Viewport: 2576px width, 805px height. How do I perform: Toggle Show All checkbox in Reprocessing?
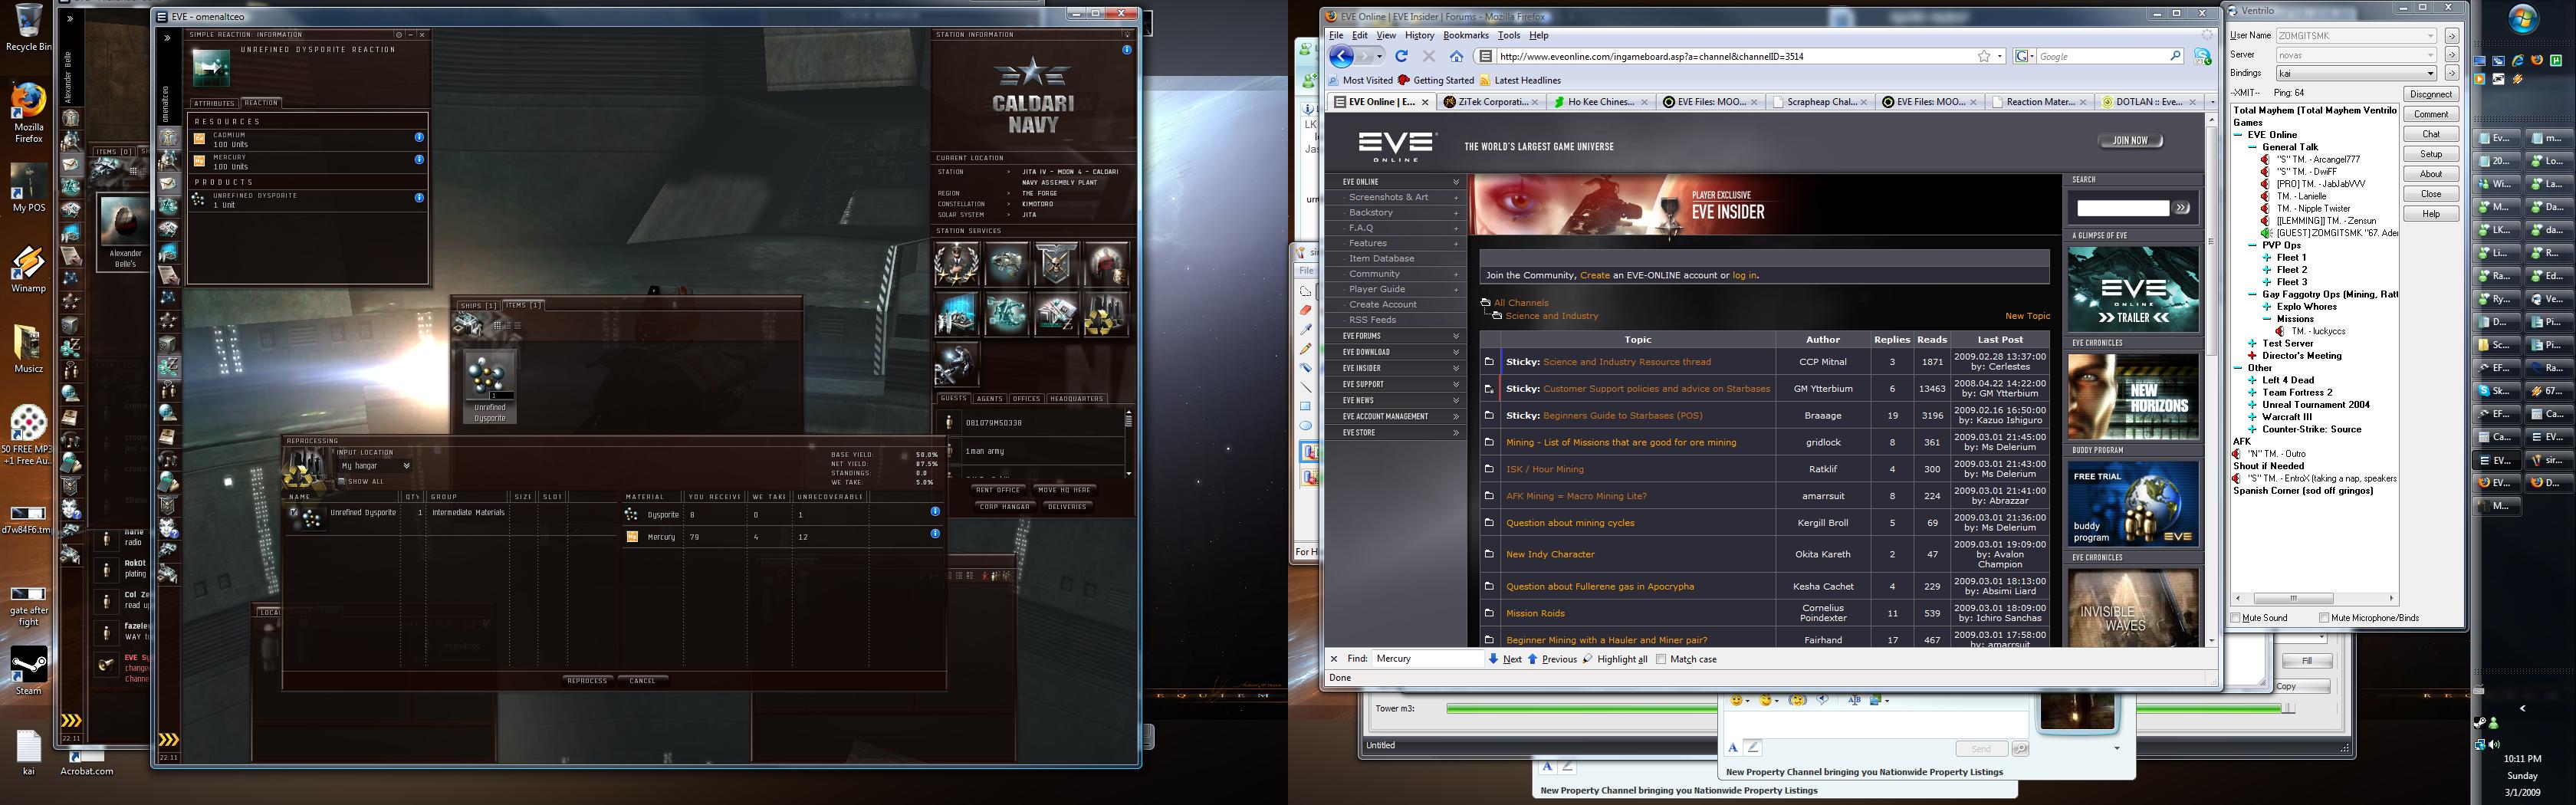pyautogui.click(x=342, y=481)
